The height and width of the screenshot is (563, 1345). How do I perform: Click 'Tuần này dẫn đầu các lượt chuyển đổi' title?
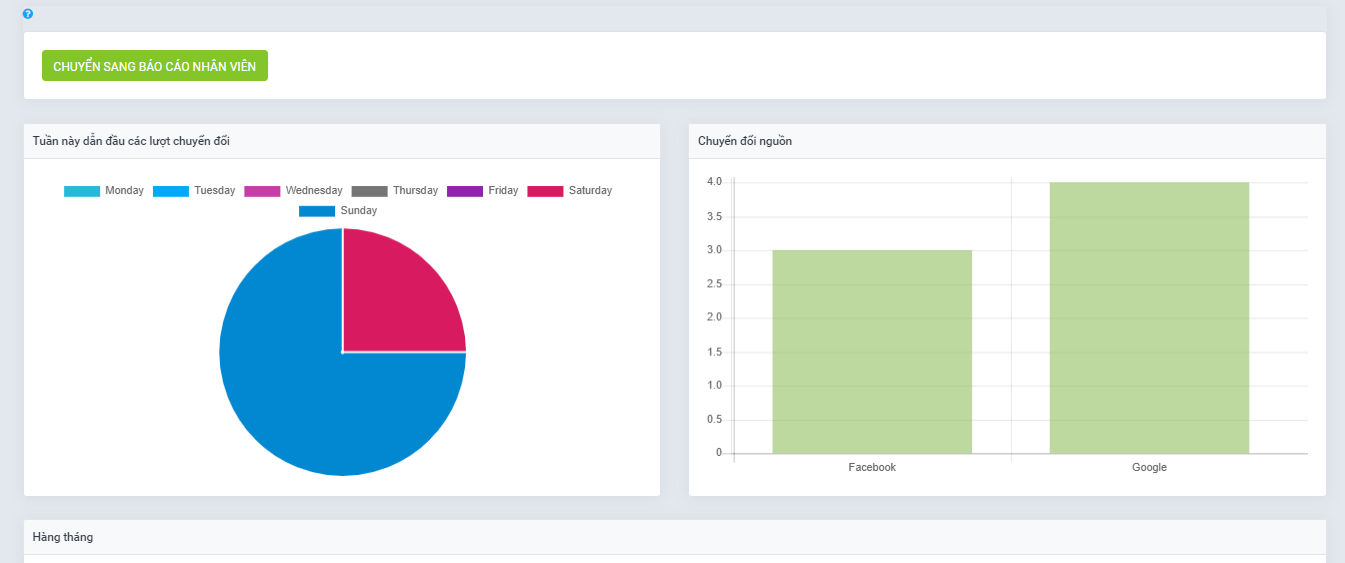(131, 141)
